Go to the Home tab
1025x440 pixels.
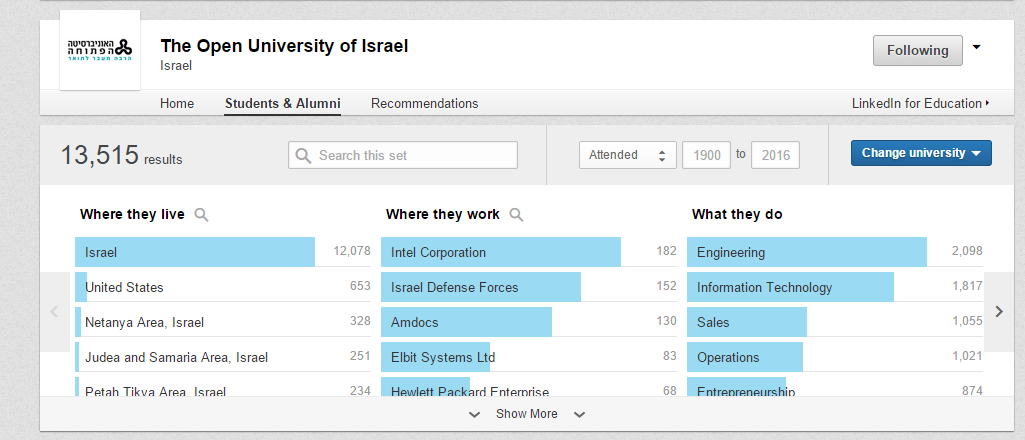point(177,103)
